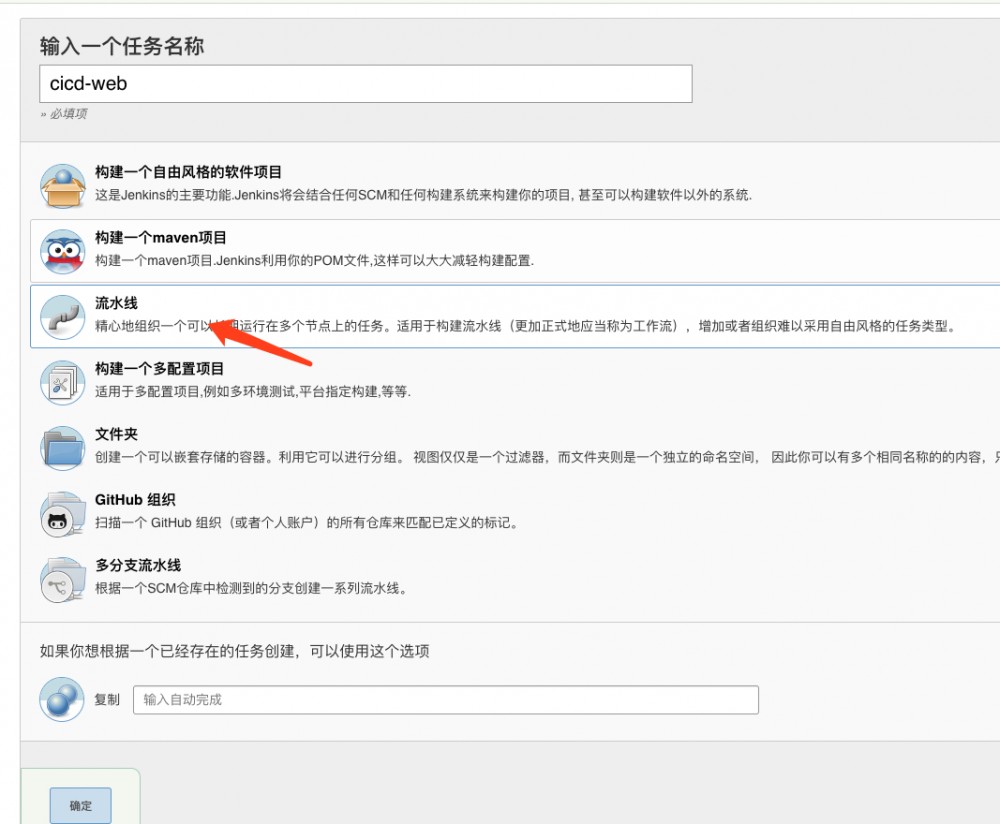Click the multi-configuration project icon
The height and width of the screenshot is (824, 1000).
(x=62, y=383)
